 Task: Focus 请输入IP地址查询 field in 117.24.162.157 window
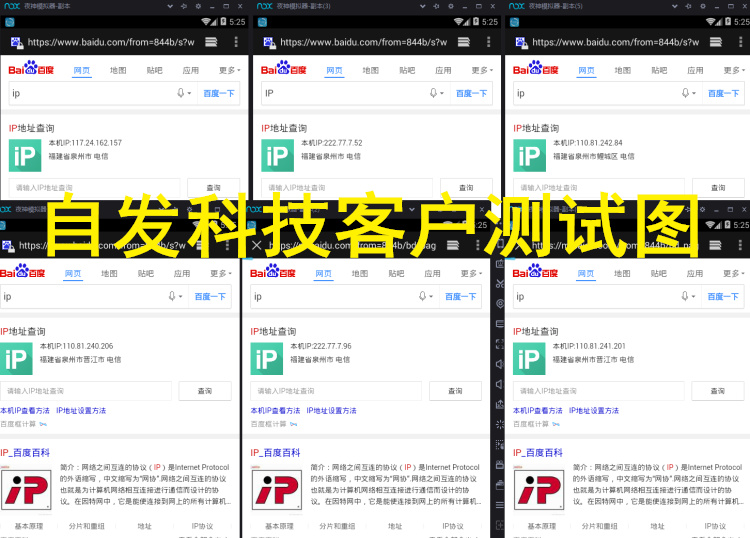coord(95,187)
